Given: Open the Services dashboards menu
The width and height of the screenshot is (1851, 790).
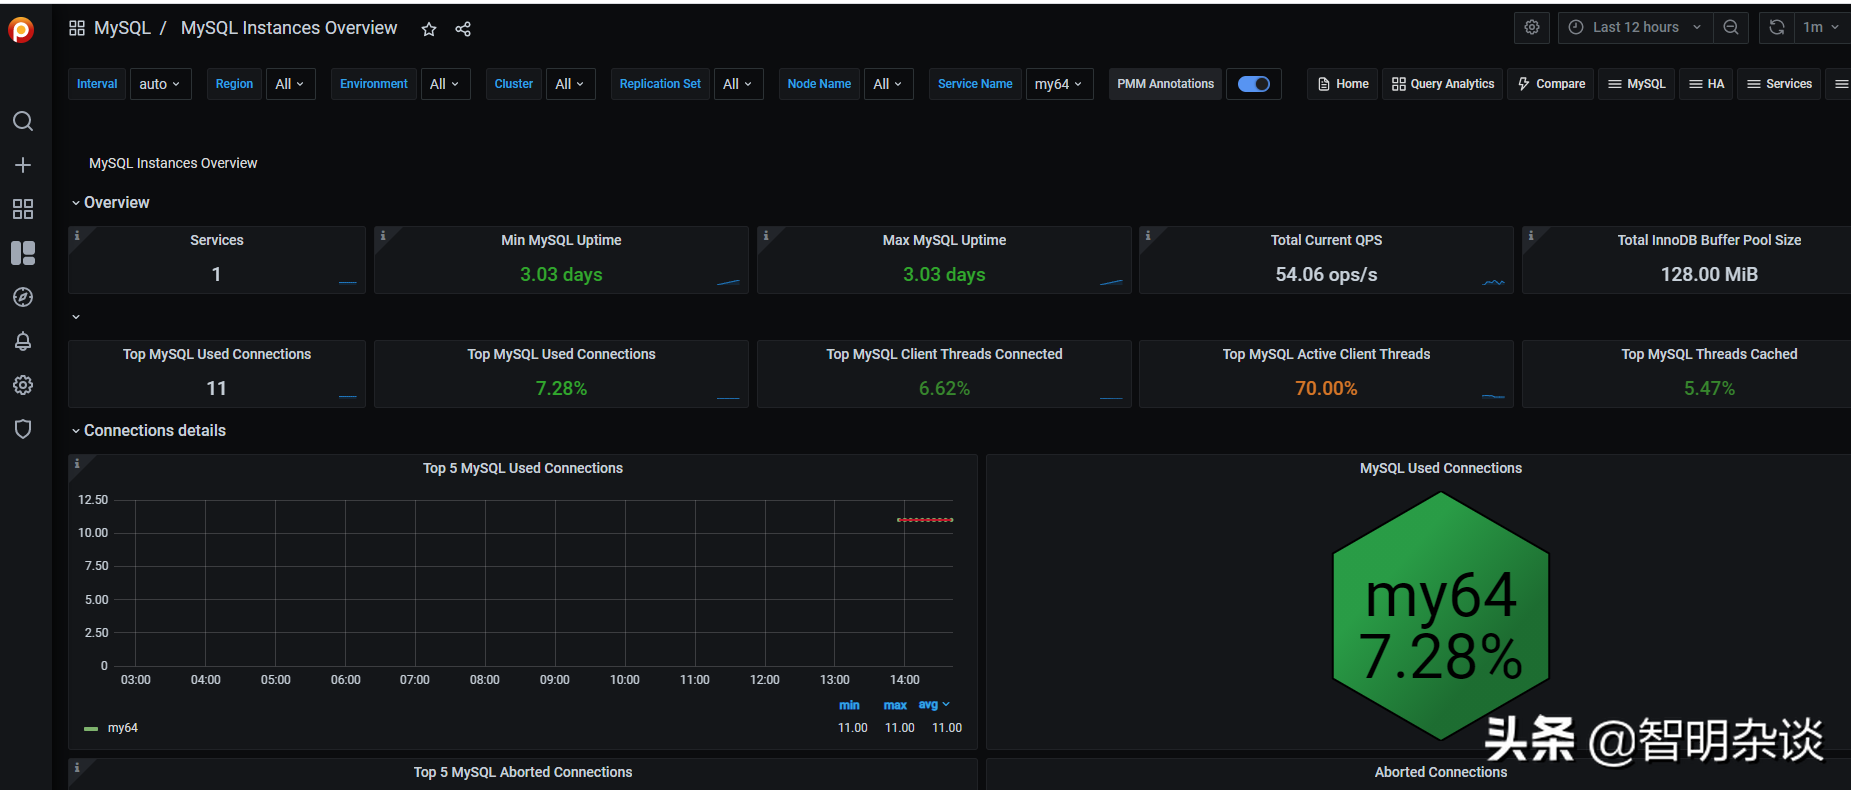Looking at the screenshot, I should point(1779,84).
